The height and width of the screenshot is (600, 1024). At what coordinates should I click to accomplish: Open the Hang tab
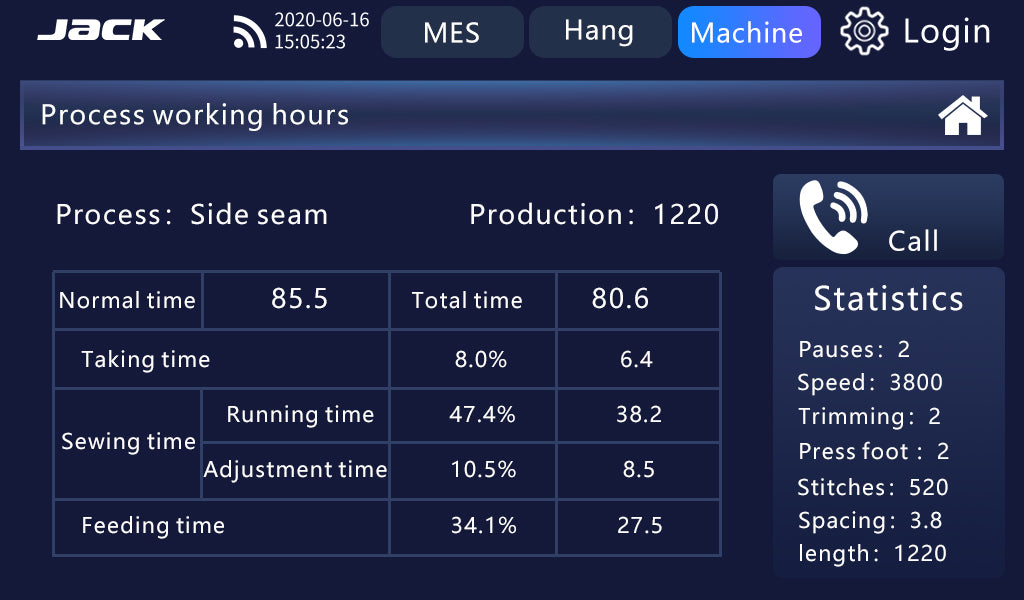599,32
